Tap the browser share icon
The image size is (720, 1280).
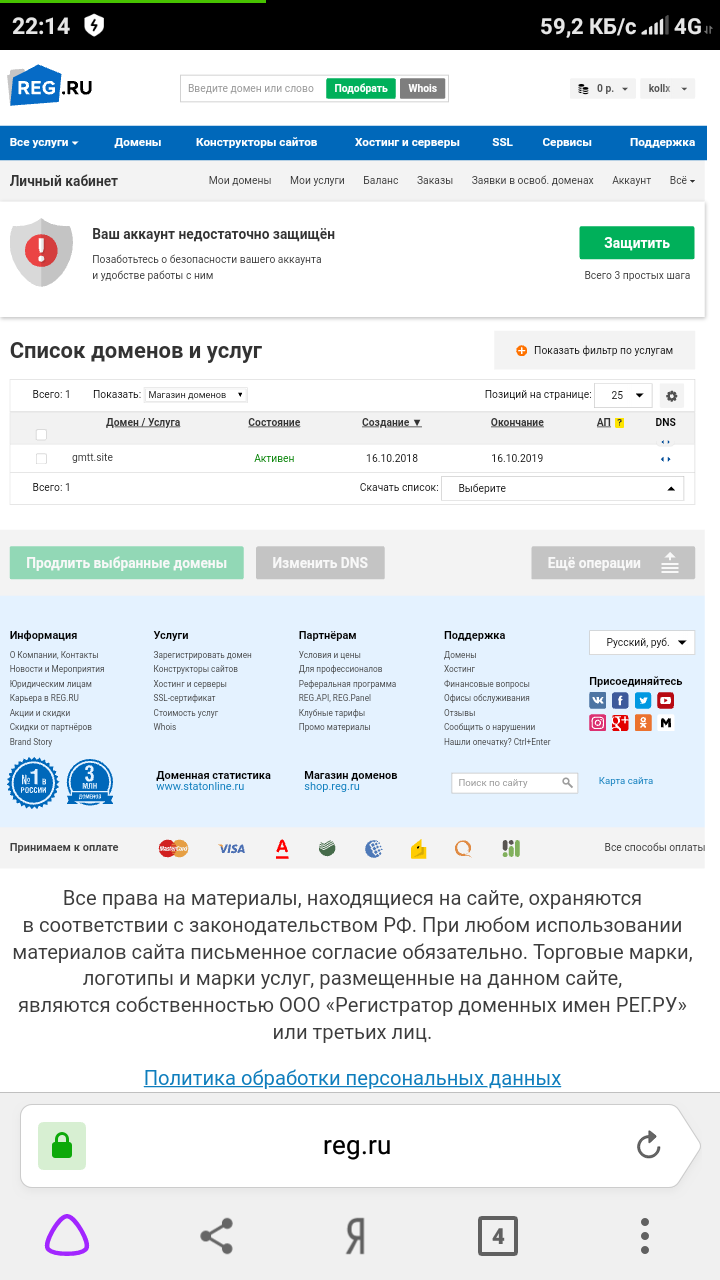[217, 1237]
